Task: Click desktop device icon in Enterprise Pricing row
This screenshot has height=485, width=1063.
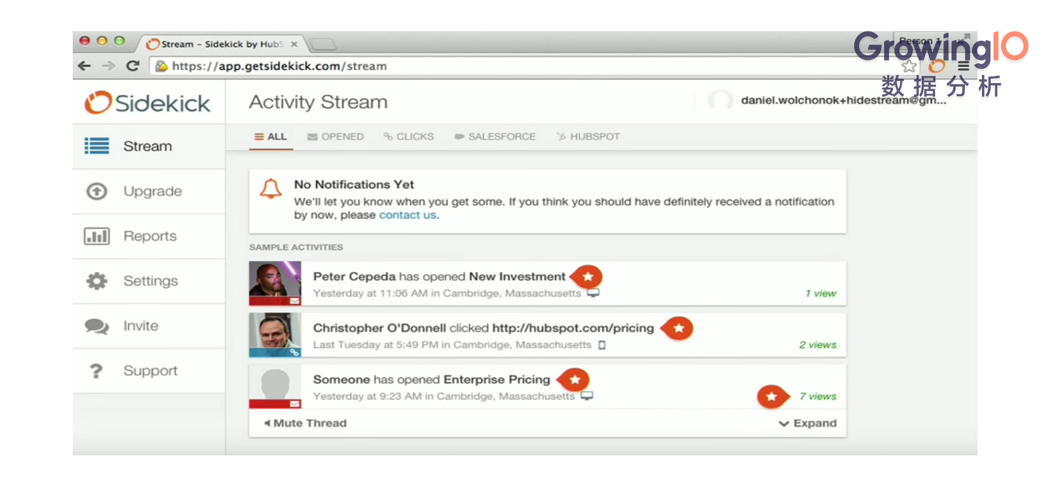Action: [587, 396]
